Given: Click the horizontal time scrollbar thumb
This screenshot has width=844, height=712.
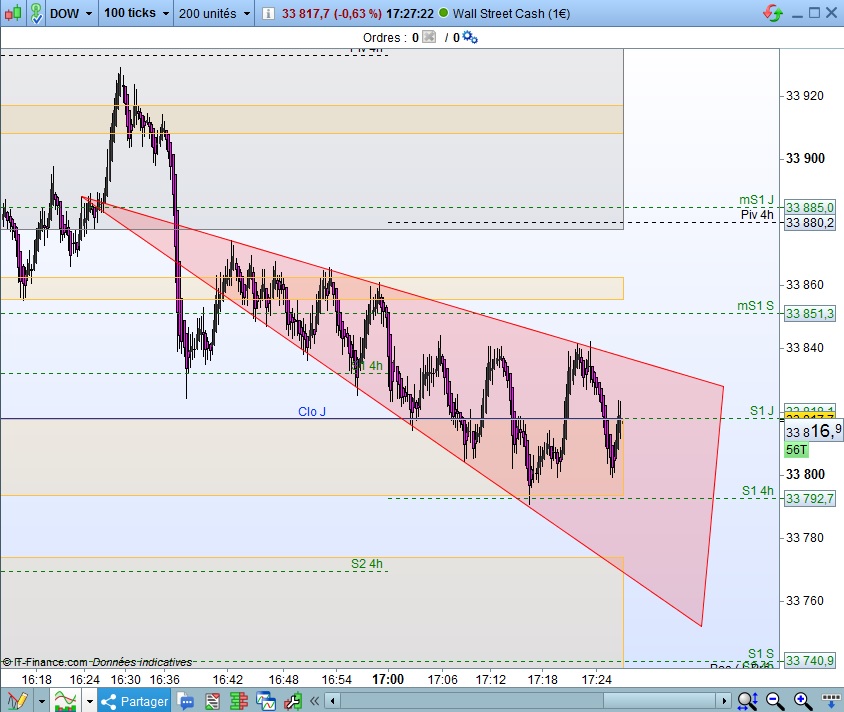Looking at the screenshot, I should [660, 701].
